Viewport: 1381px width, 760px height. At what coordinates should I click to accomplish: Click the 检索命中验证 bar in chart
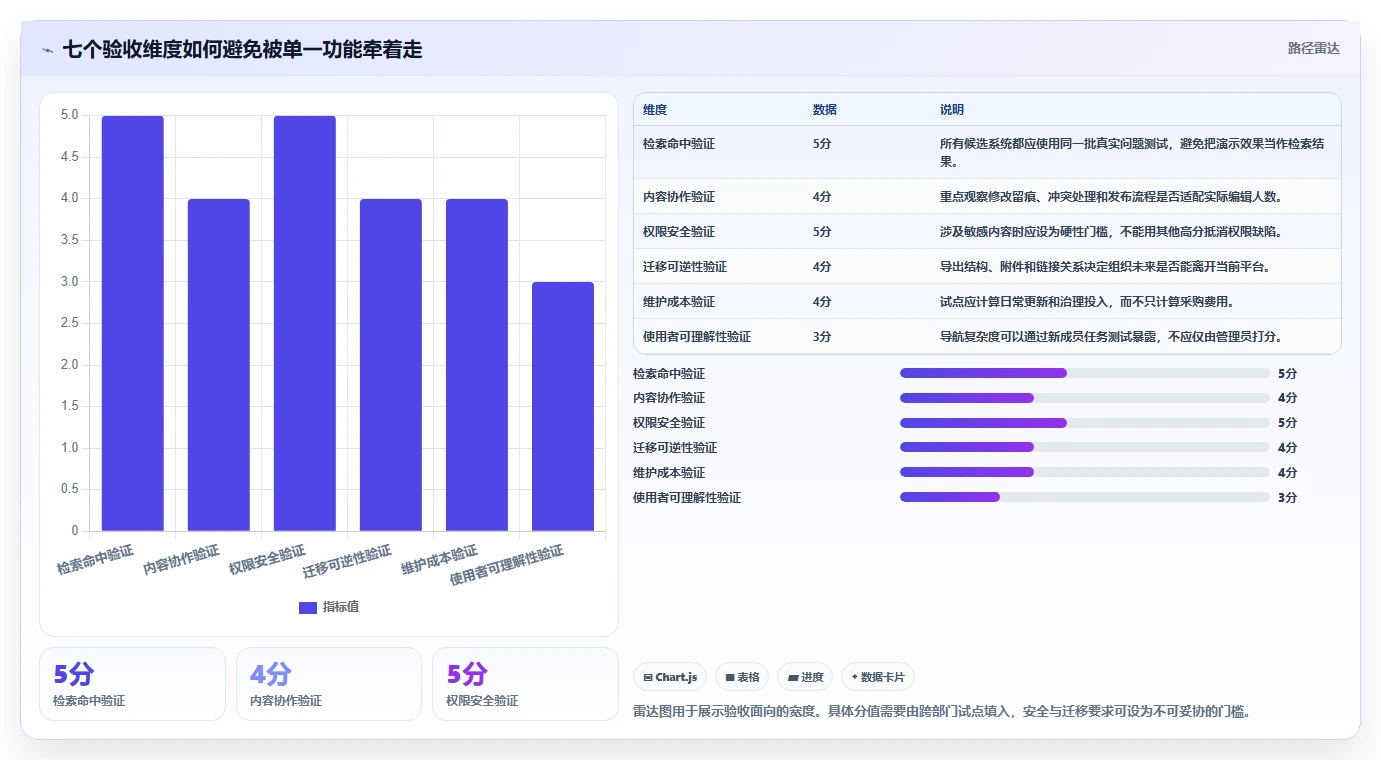[132, 323]
